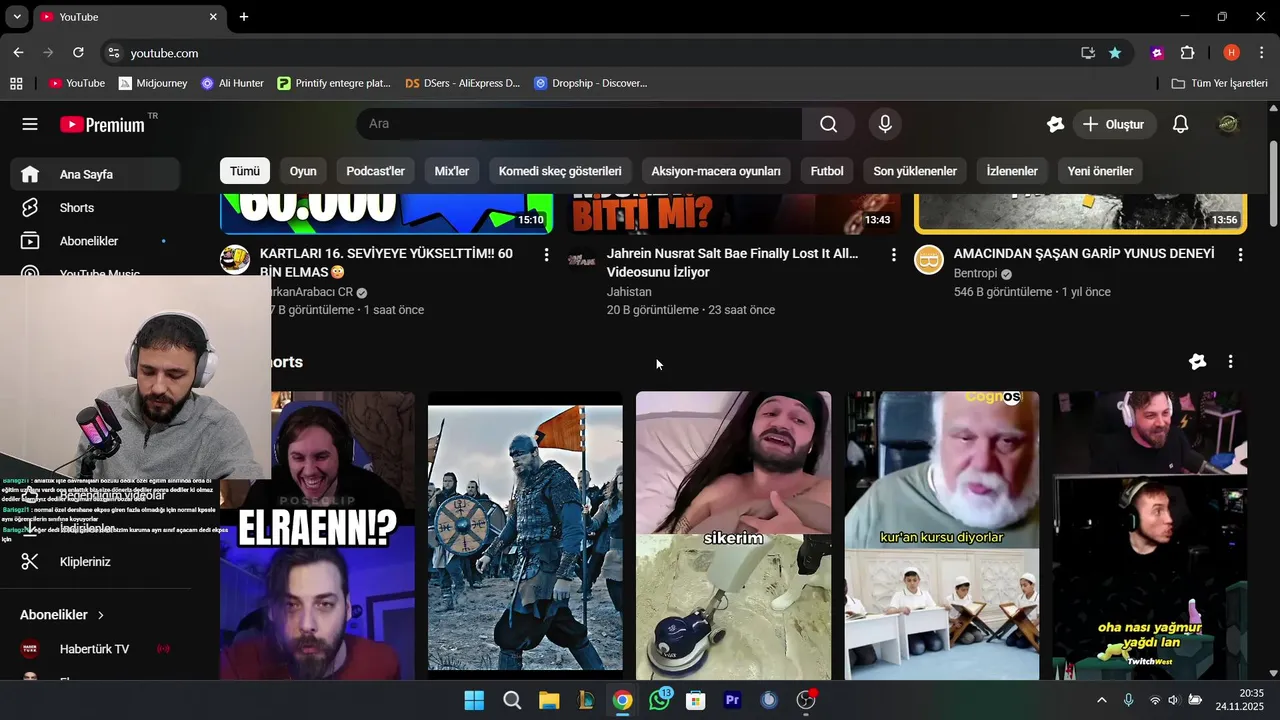Select Podcast'ler filter chip
Screen dimensions: 1280x720
click(376, 171)
